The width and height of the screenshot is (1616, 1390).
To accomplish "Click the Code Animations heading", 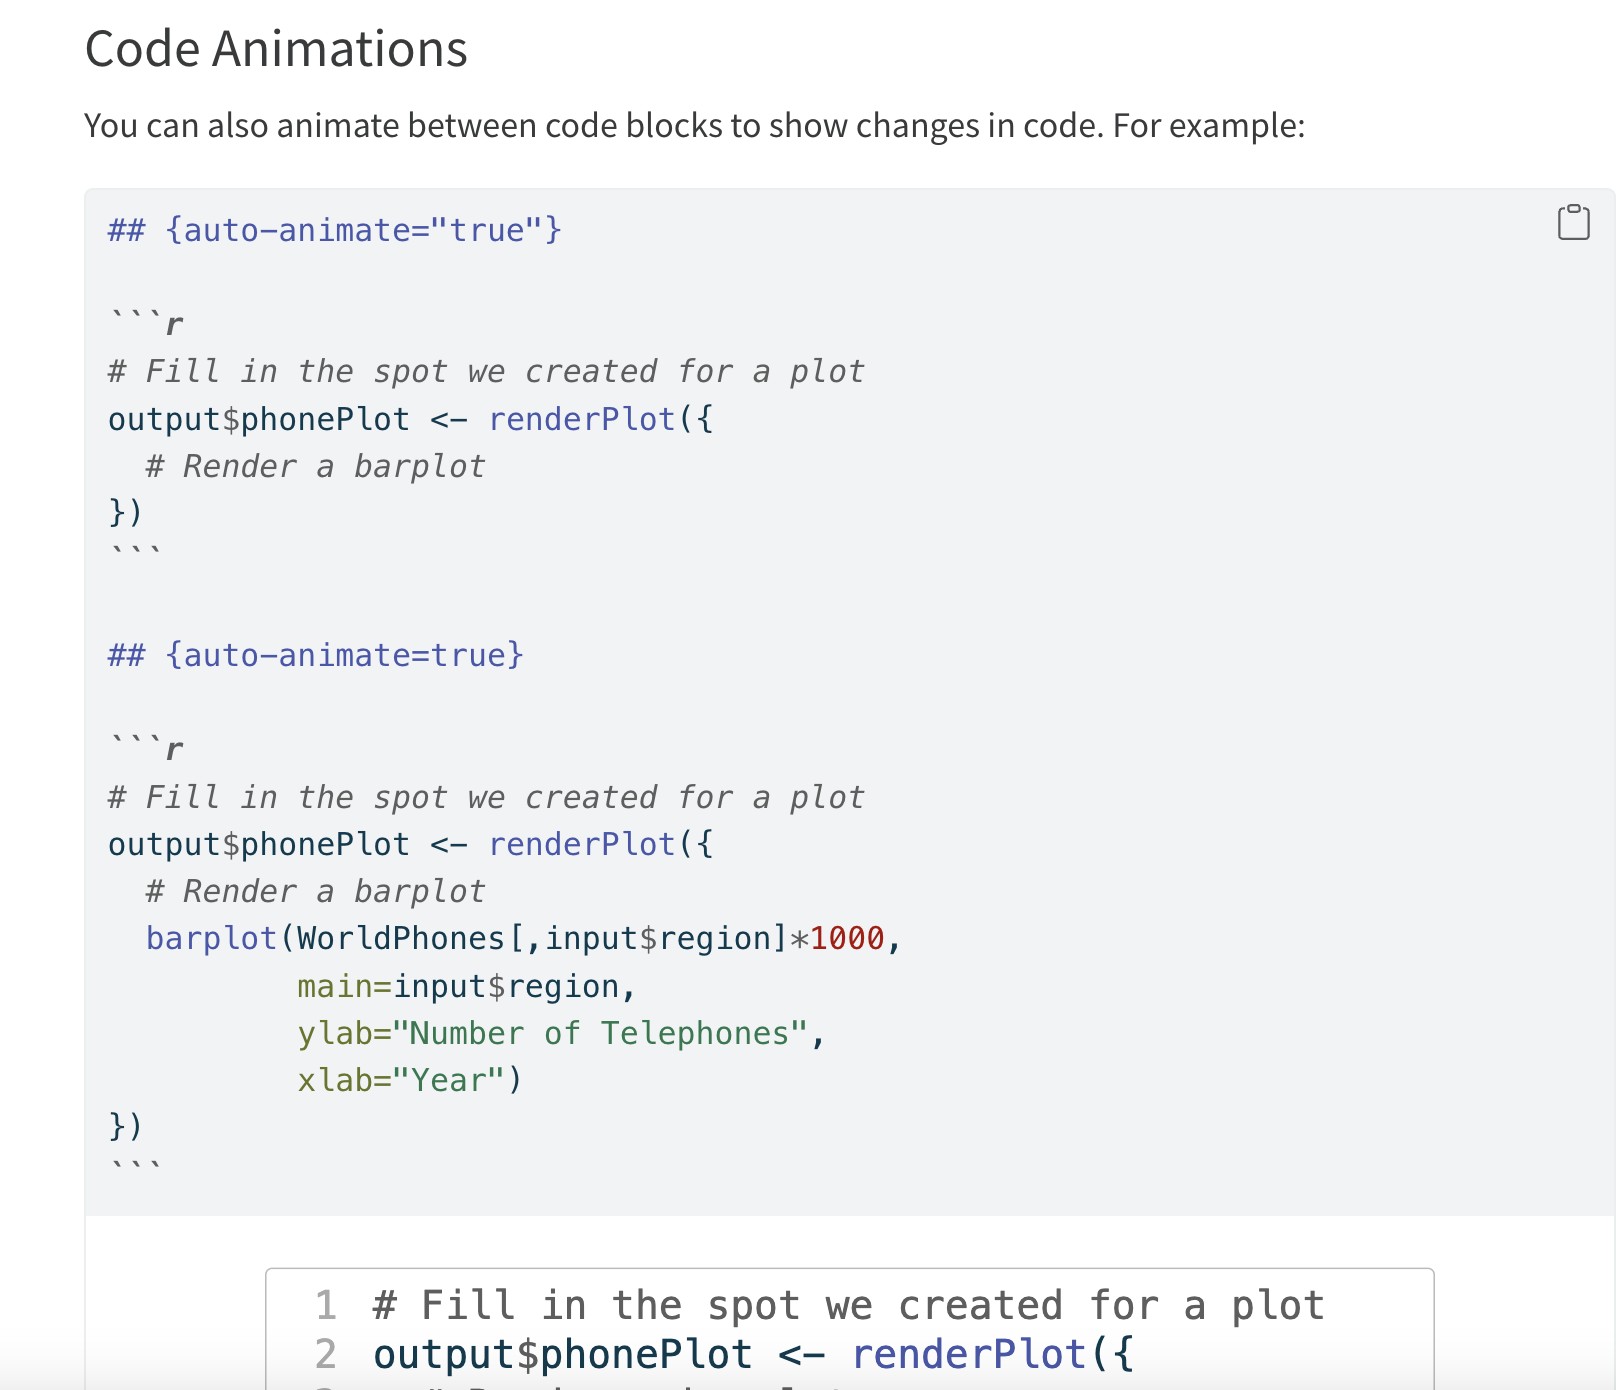I will (x=276, y=49).
